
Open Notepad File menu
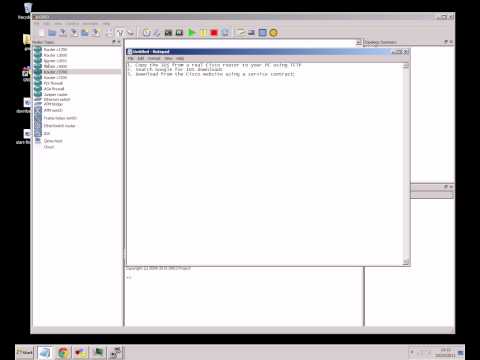click(x=131, y=58)
